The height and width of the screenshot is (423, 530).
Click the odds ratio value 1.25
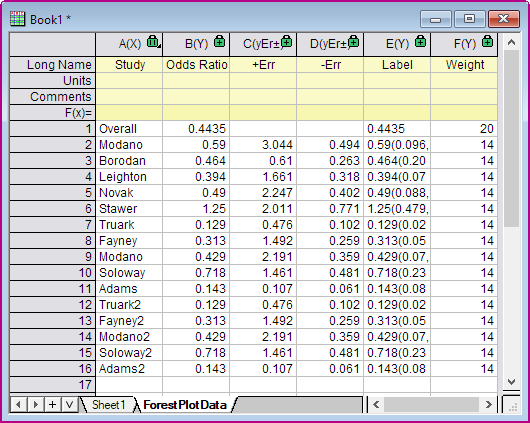tap(196, 209)
